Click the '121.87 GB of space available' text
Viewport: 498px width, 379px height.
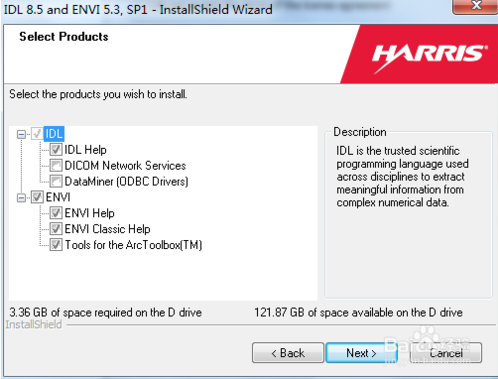click(358, 313)
